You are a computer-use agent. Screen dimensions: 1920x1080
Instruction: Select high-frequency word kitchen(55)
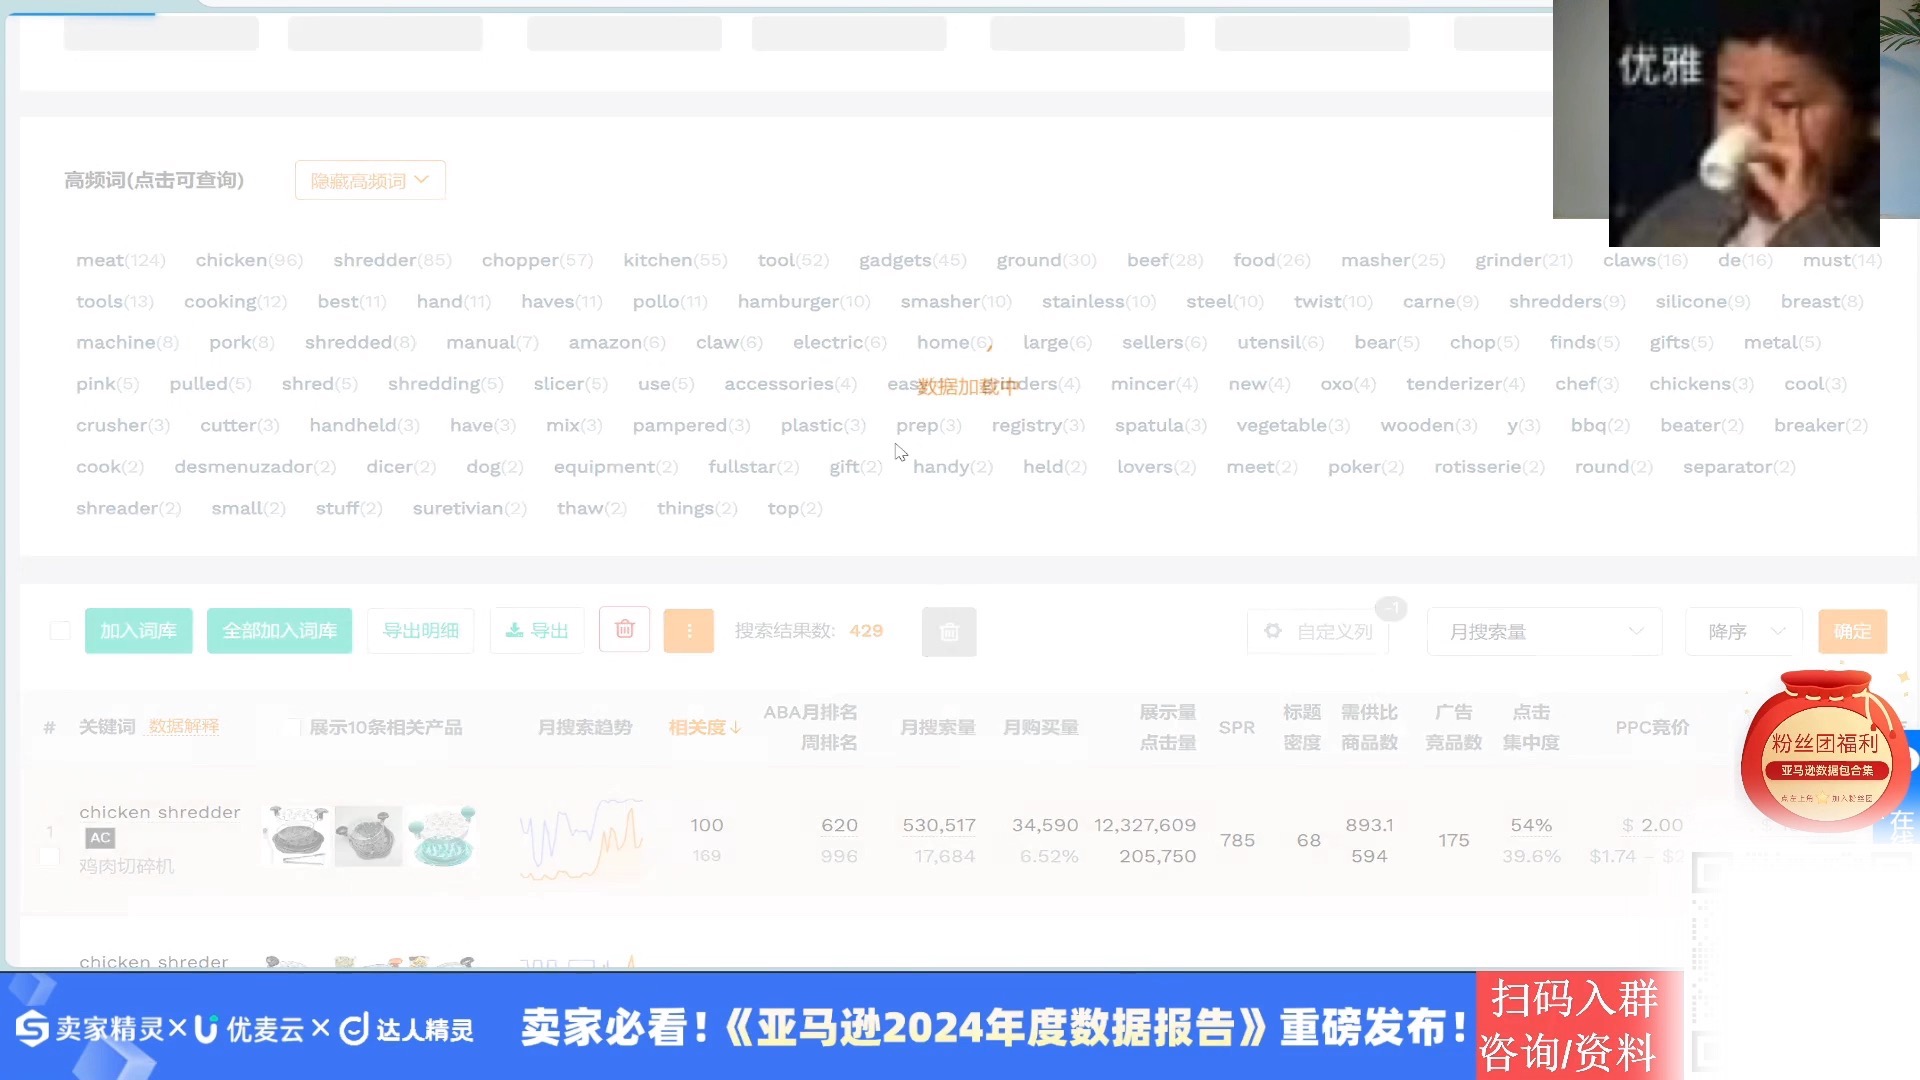tap(675, 260)
